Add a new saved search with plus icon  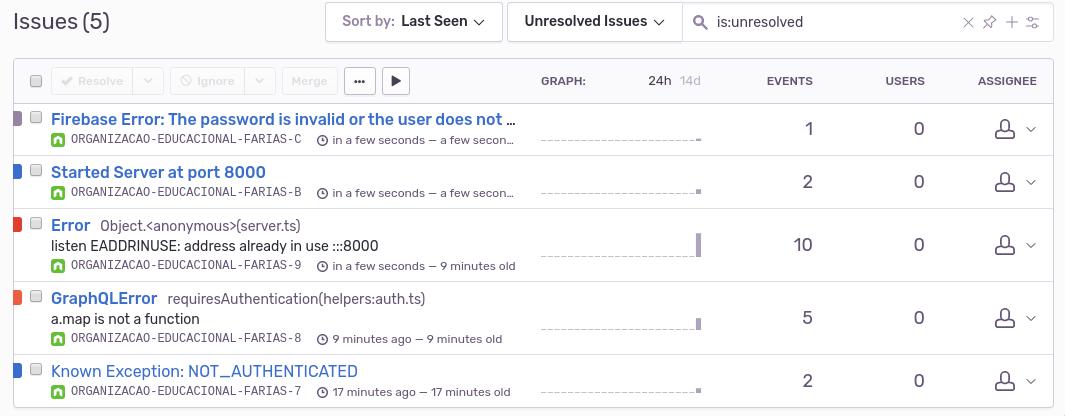click(1011, 22)
